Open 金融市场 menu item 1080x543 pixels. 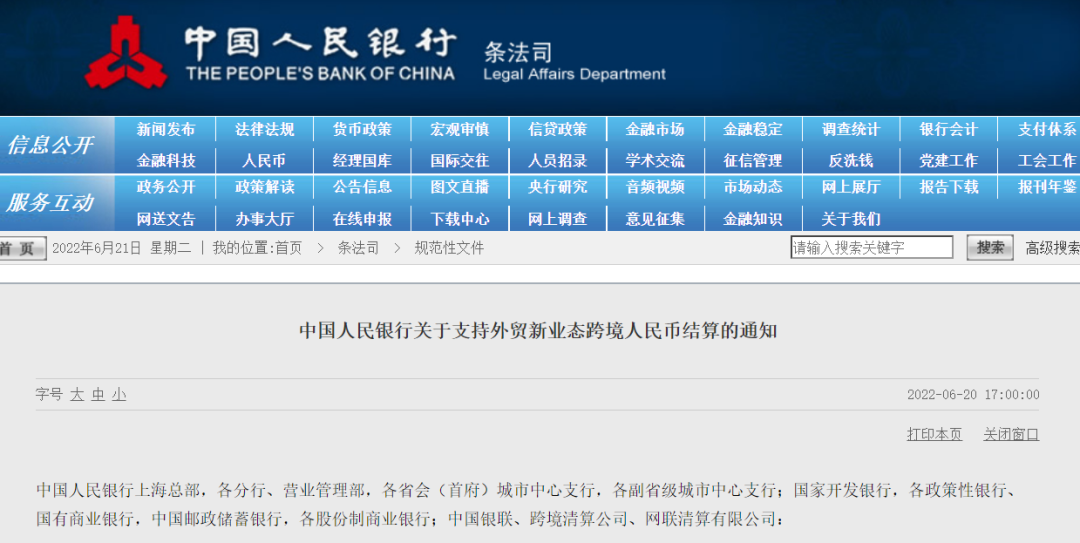click(x=655, y=130)
